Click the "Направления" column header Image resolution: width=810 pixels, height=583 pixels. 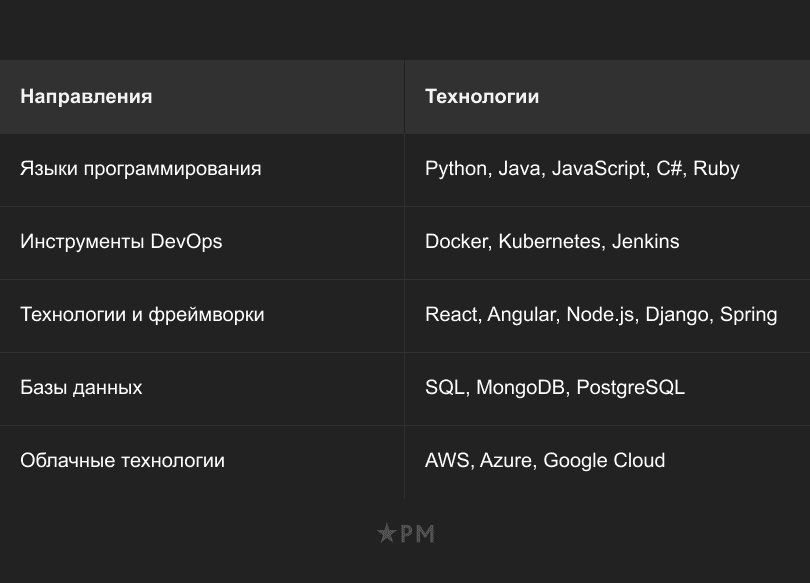202,97
